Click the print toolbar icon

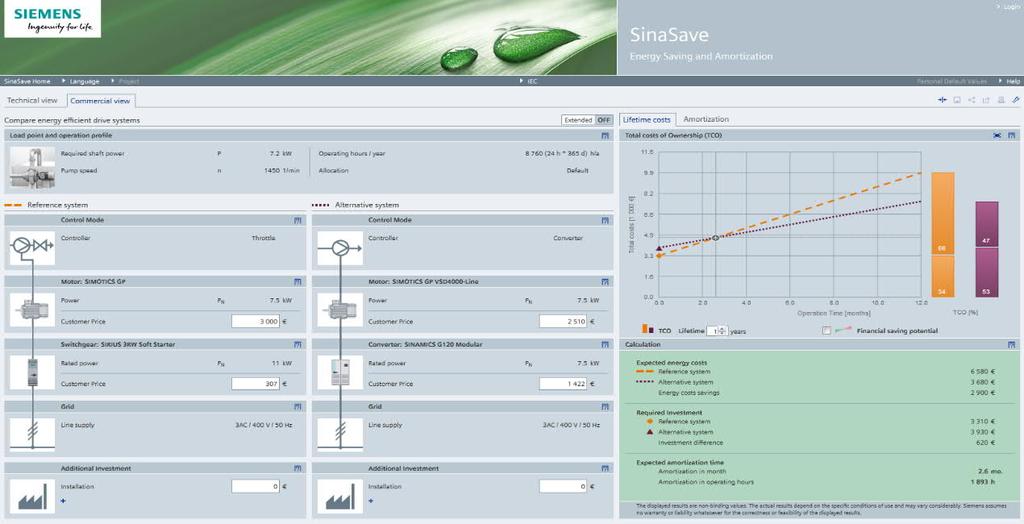pyautogui.click(x=1001, y=100)
